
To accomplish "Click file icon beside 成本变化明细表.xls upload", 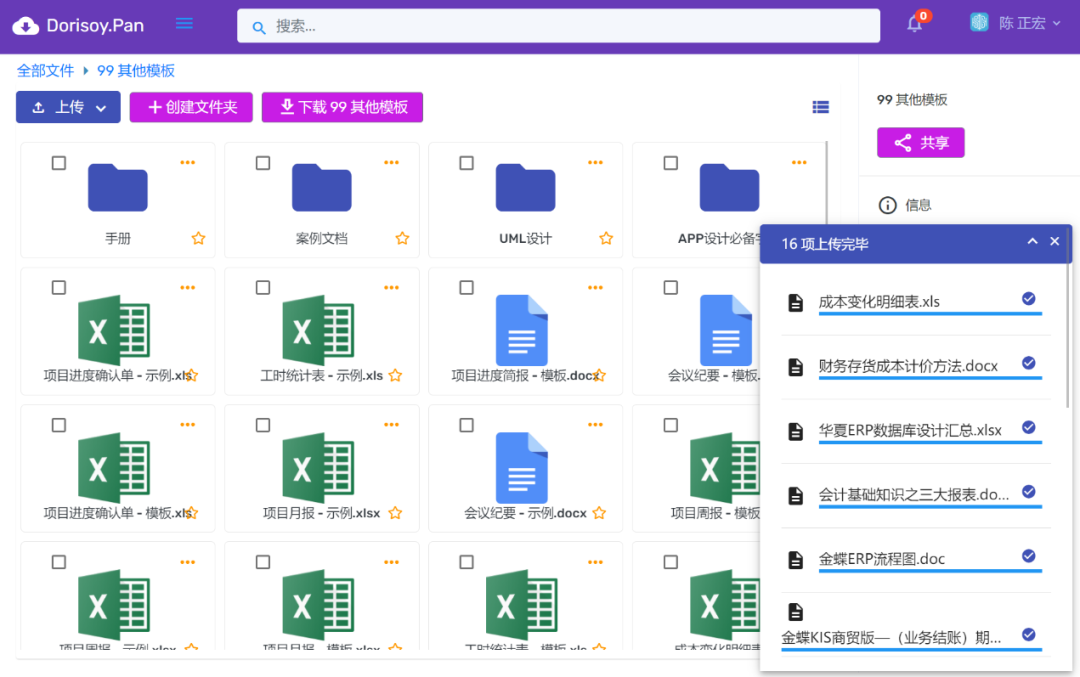I will [796, 302].
